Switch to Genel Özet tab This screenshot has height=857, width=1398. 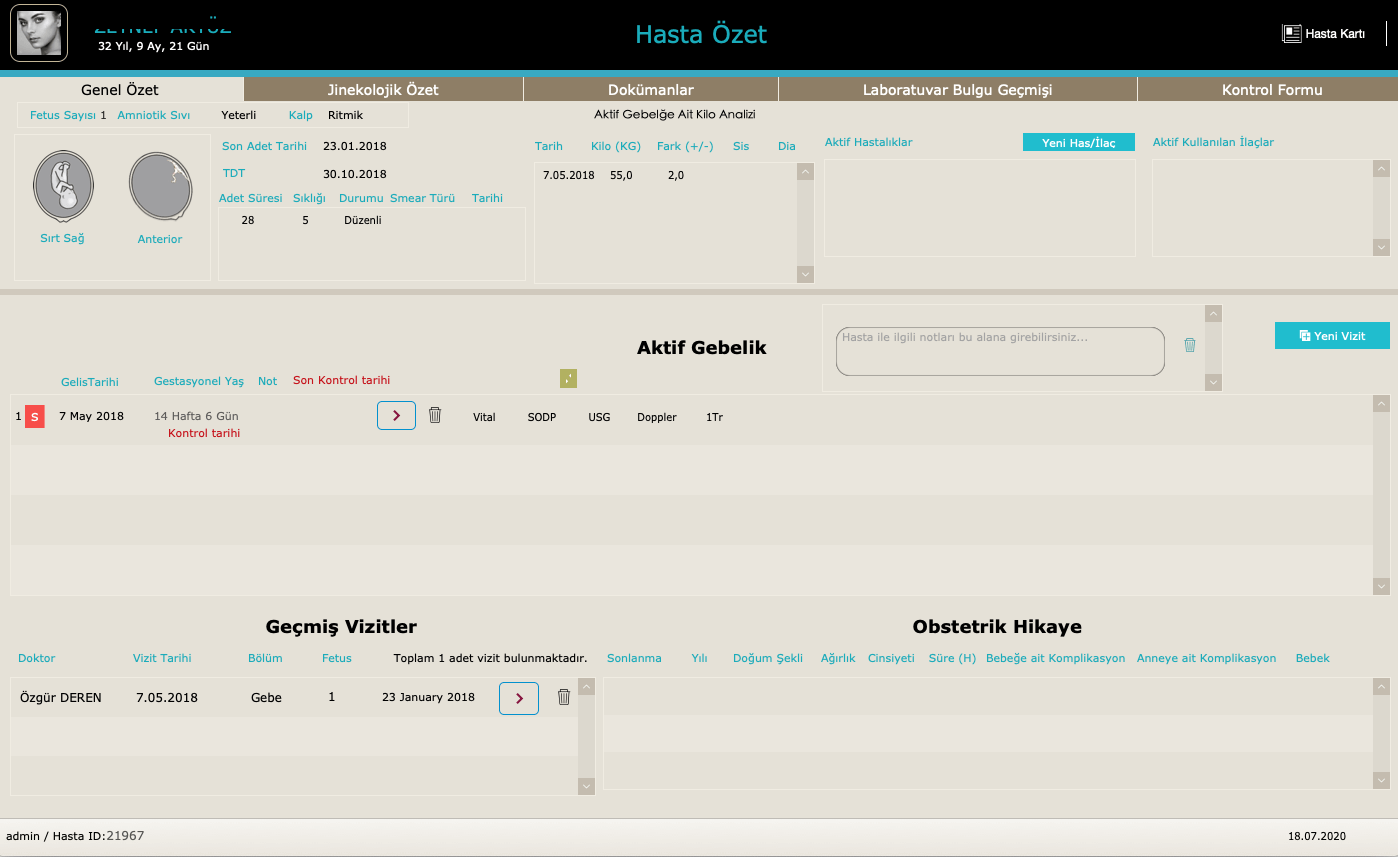point(120,90)
